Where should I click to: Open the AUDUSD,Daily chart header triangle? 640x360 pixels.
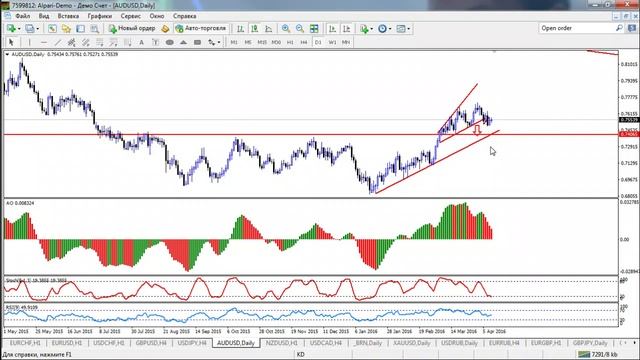pos(7,54)
